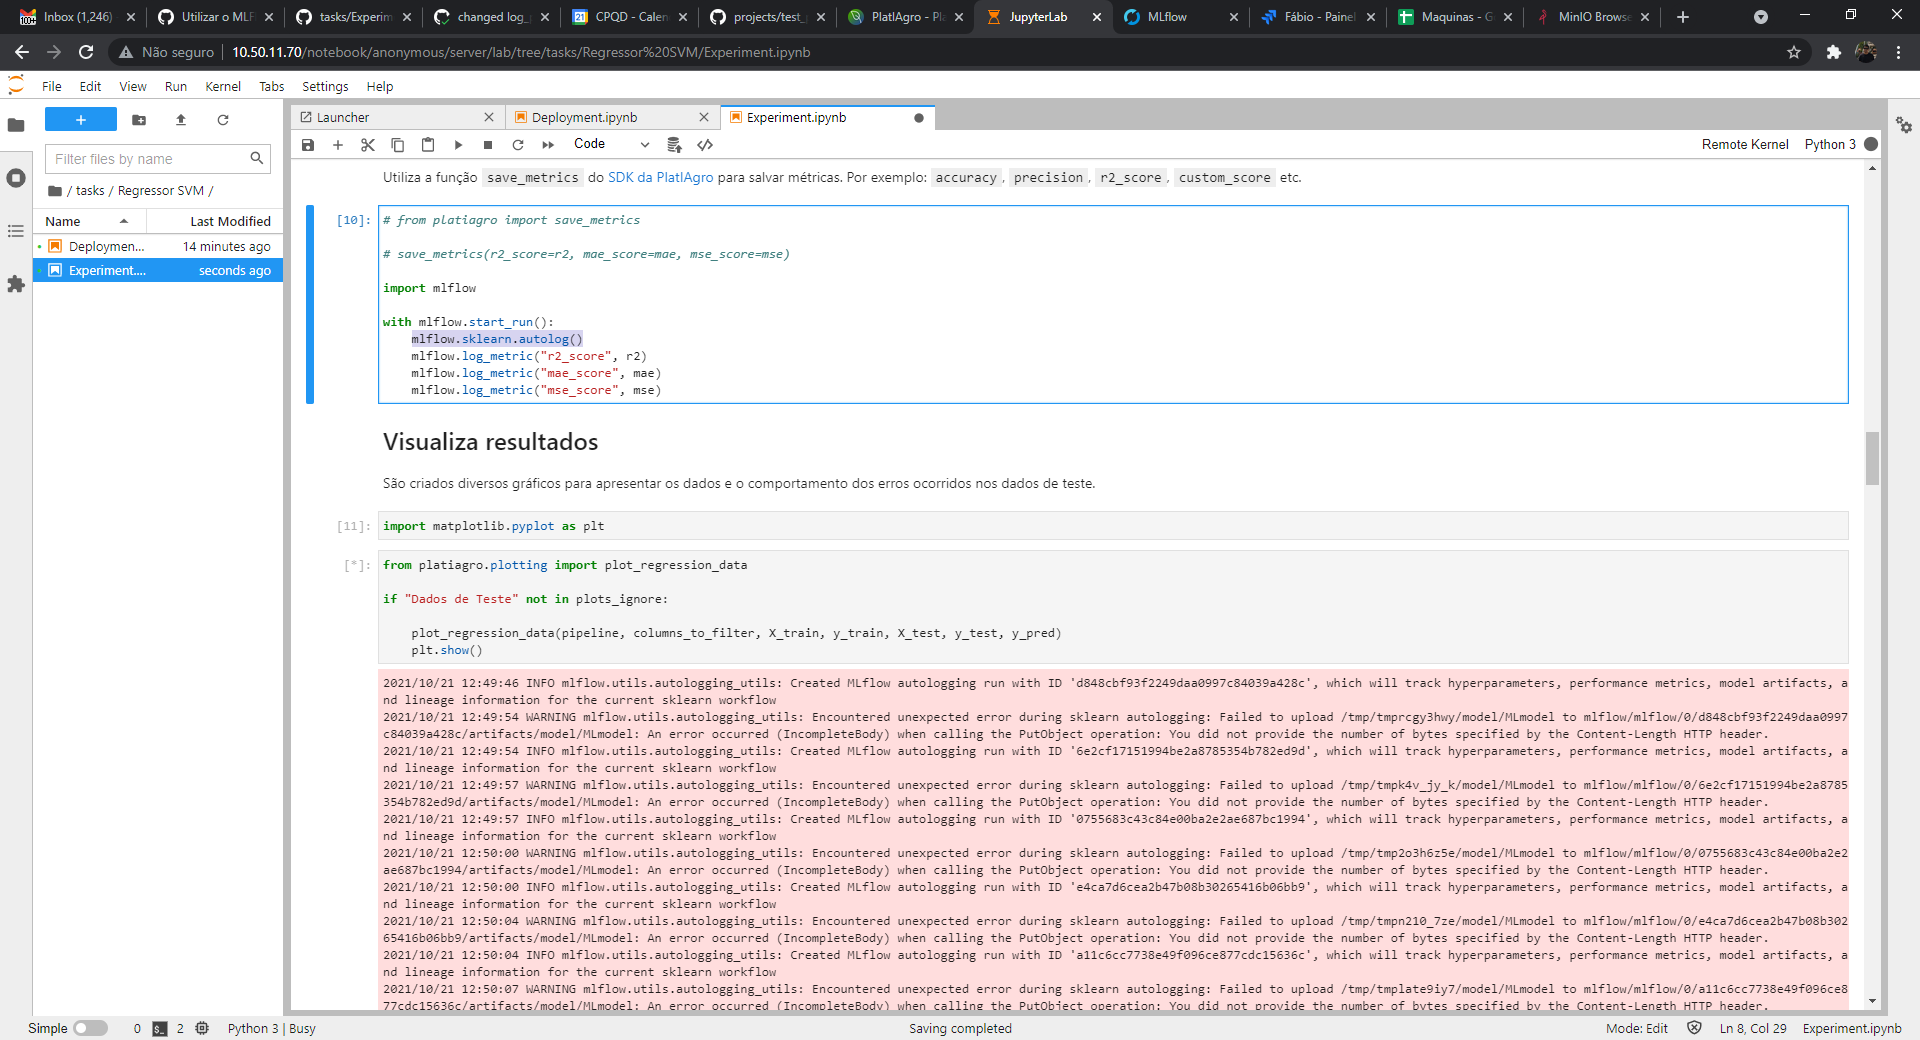Viewport: 1920px width, 1040px height.
Task: Open the Edit menu
Action: pos(90,87)
